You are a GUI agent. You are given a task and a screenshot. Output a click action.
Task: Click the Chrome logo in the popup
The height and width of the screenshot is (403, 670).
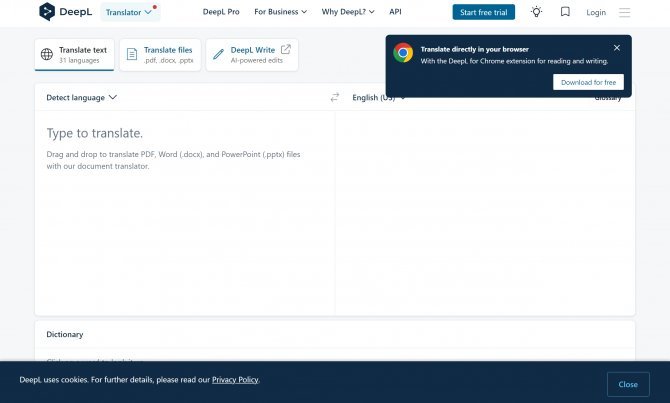click(403, 53)
